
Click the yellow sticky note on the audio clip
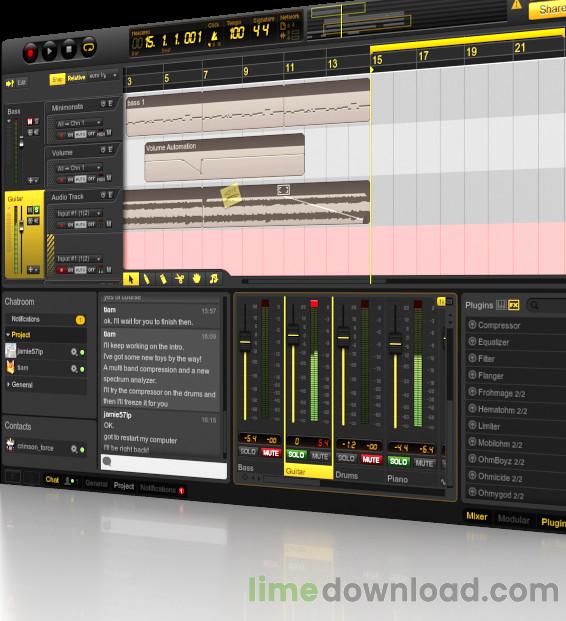coord(230,194)
